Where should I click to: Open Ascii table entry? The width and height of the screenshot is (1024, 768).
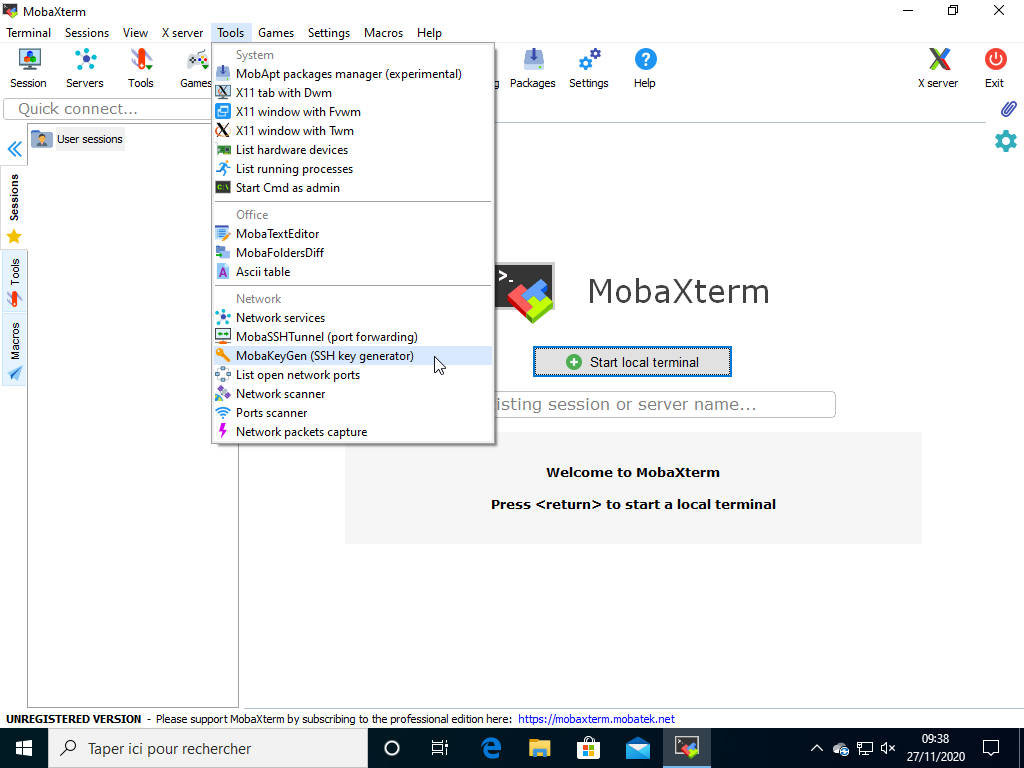(x=353, y=272)
